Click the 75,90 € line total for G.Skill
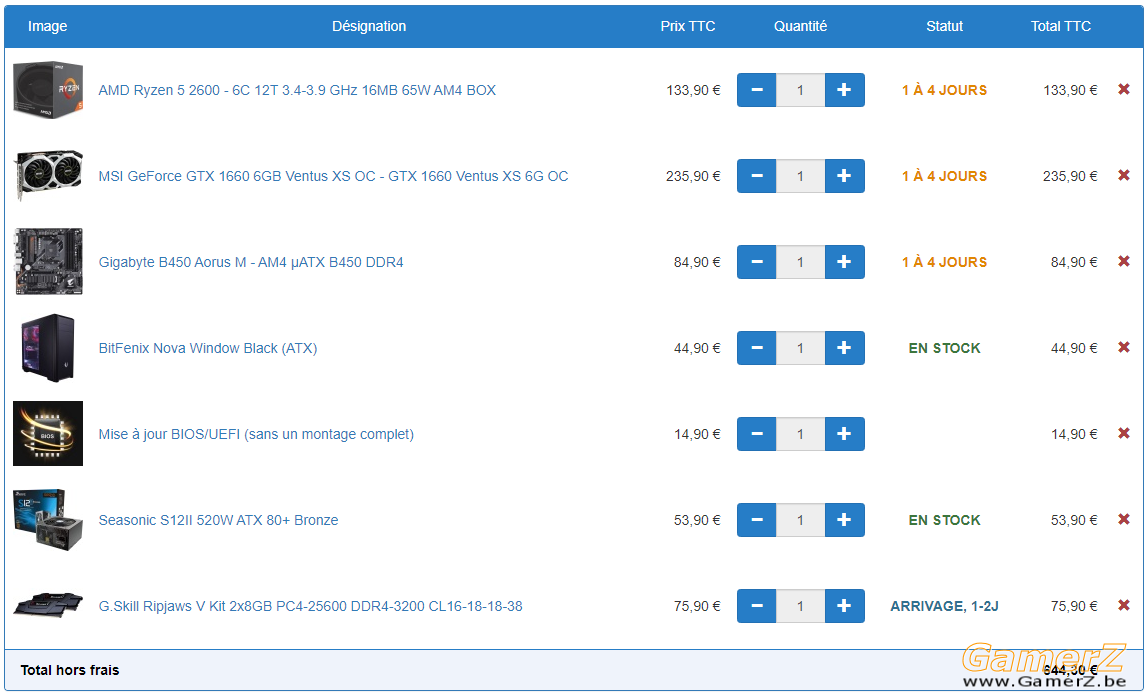1147x697 pixels. point(1074,606)
